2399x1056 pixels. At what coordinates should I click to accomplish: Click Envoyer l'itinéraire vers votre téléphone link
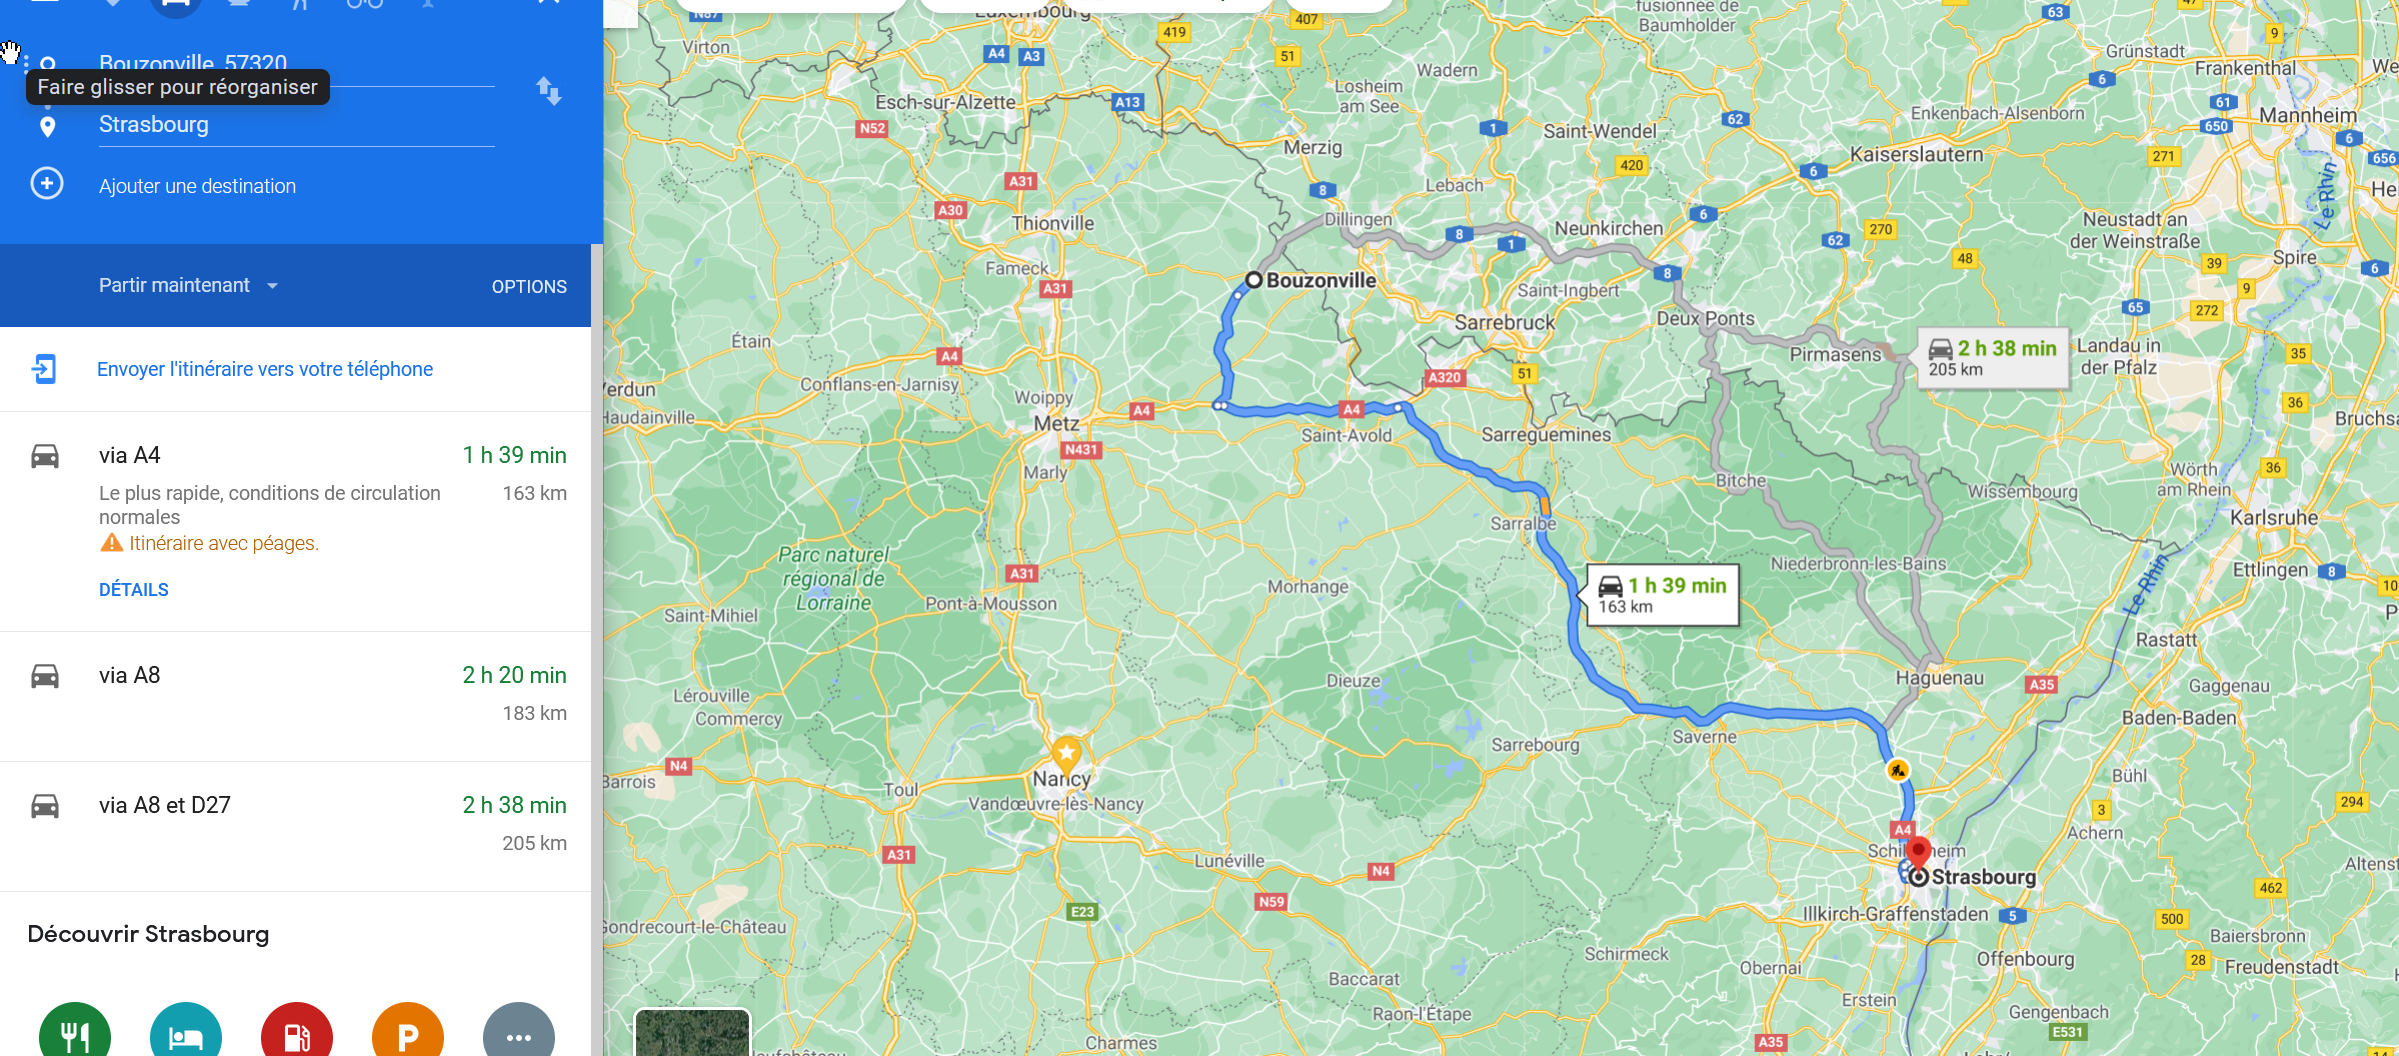pos(265,369)
